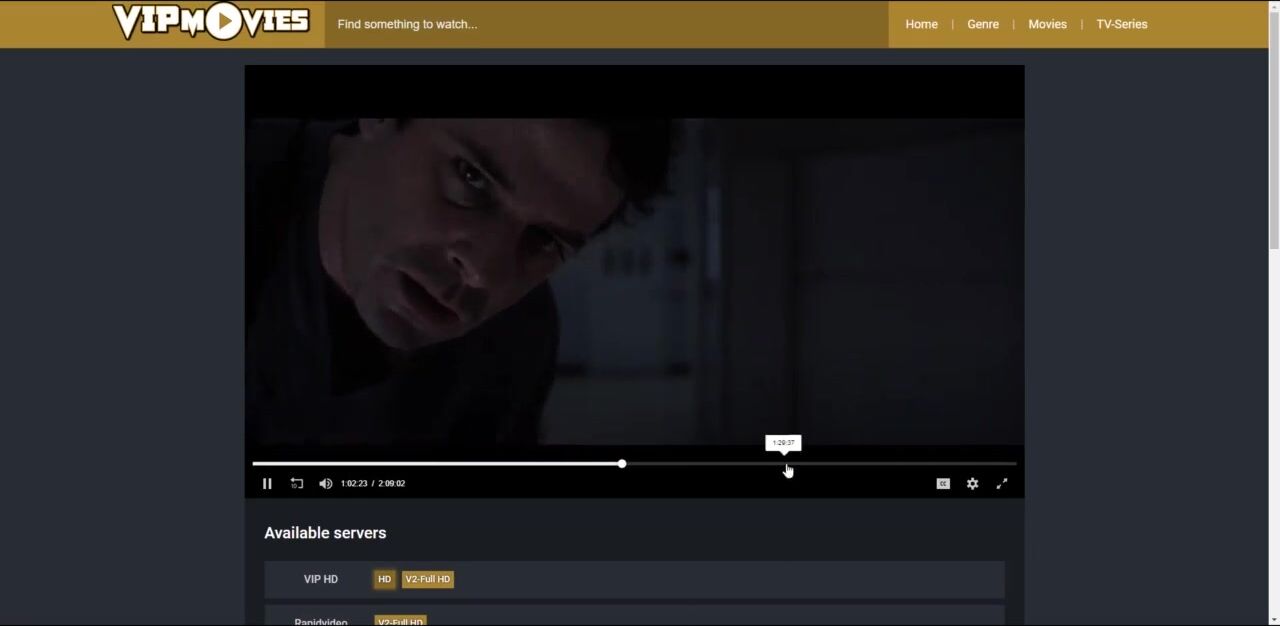Screen dimensions: 1280x626
Task: Pause the video playback
Action: 267,483
